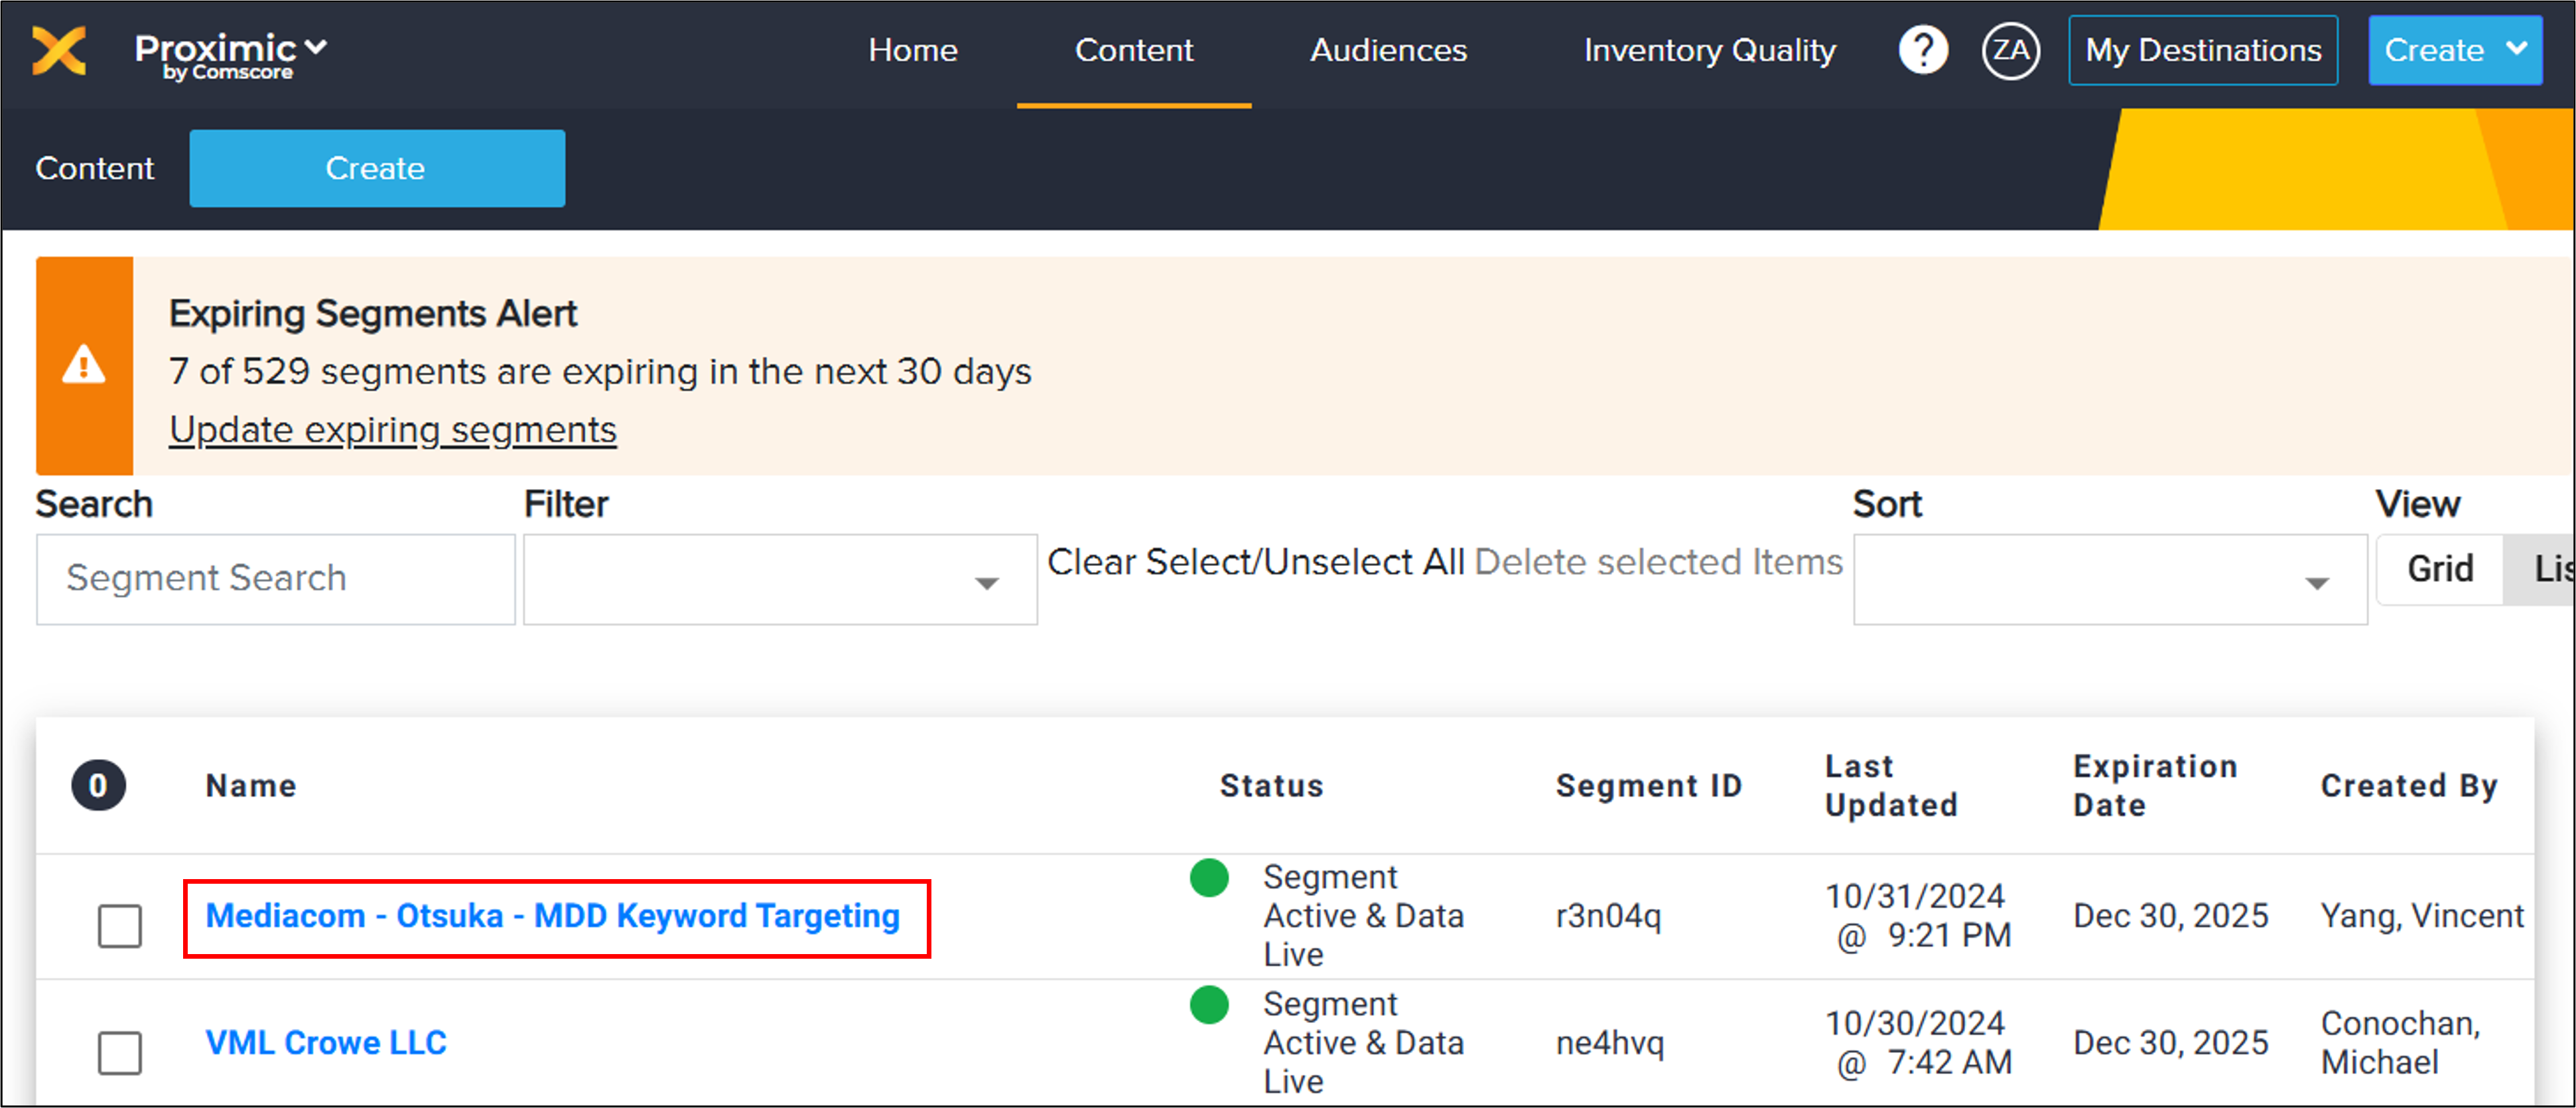Select the VML Crowe LLC checkbox
This screenshot has width=2576, height=1108.
120,1052
